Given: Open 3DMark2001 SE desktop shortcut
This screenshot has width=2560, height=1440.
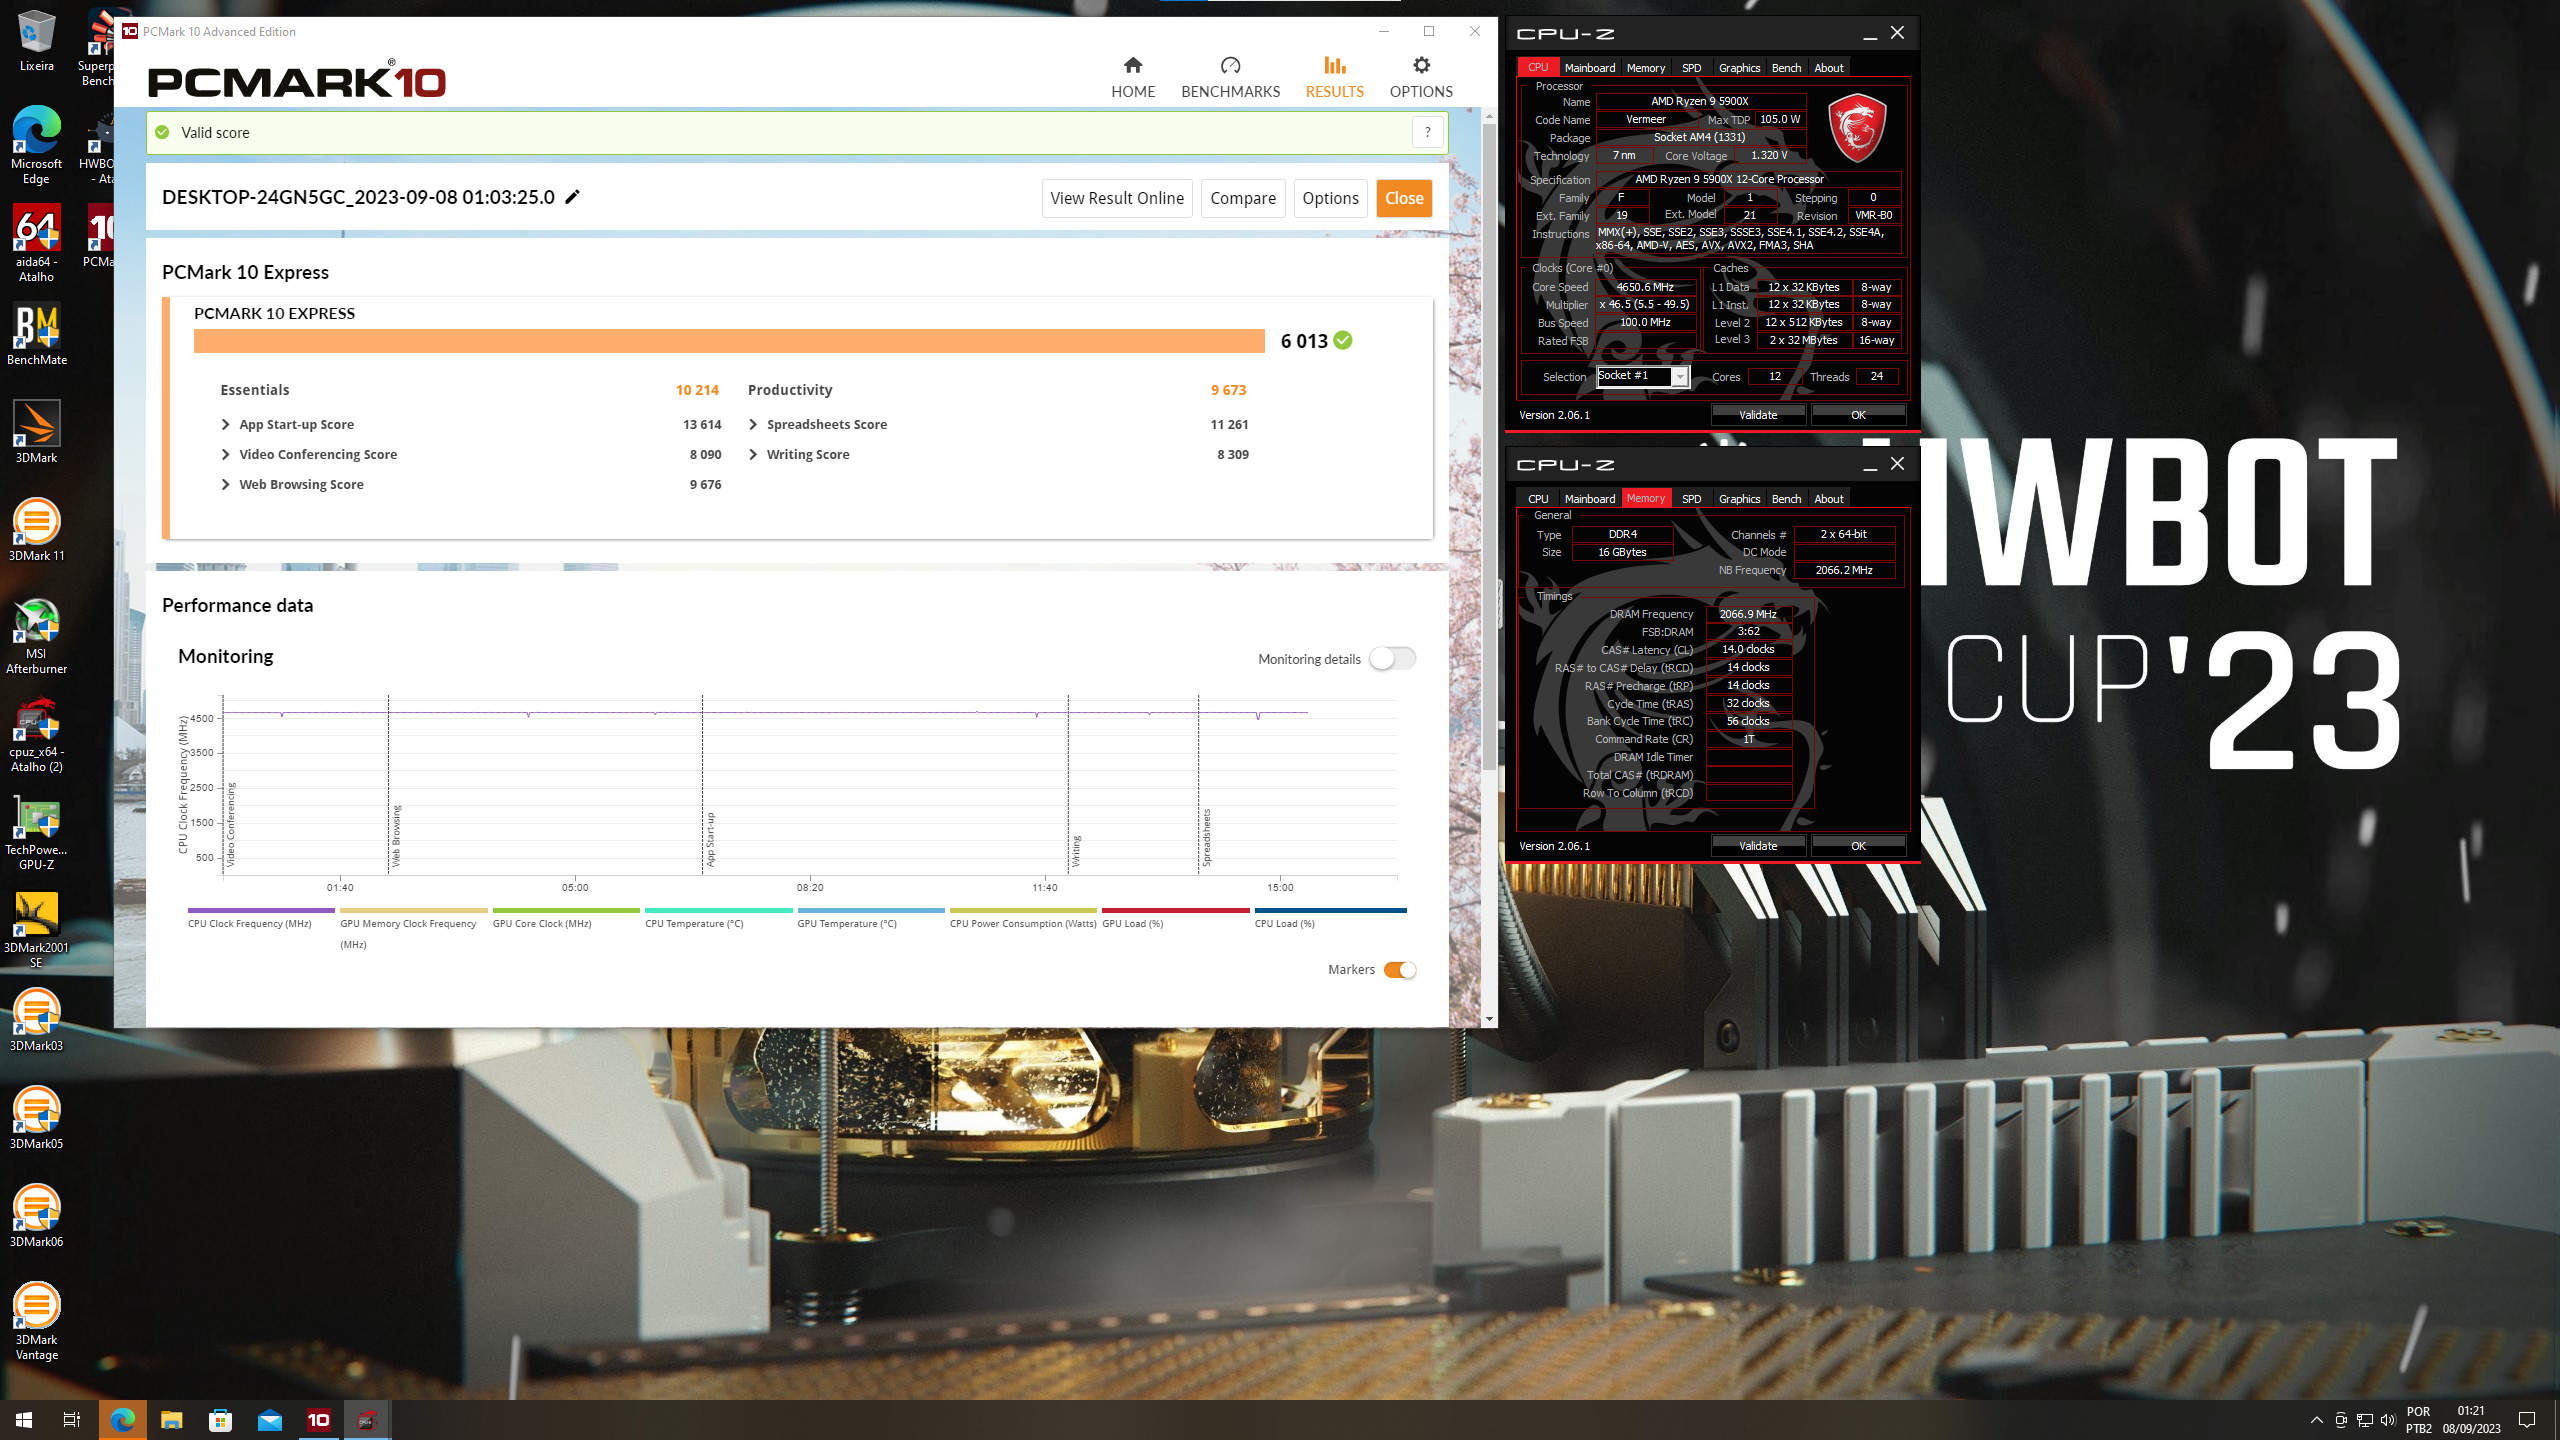Looking at the screenshot, I should [36, 930].
